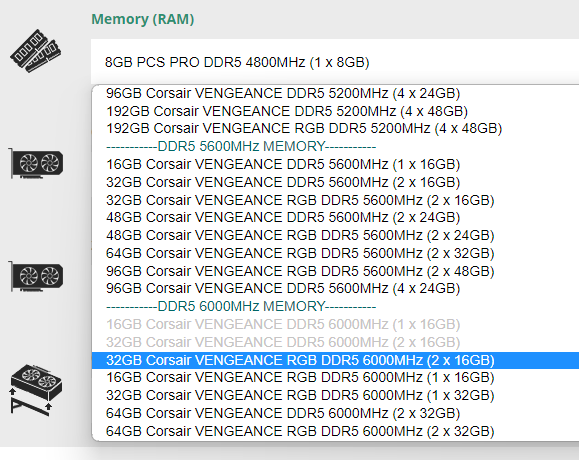579x460 pixels.
Task: Pick 96GB VENGEANCE RGB 5600MHz (2 x 48GB)
Action: coord(335,271)
